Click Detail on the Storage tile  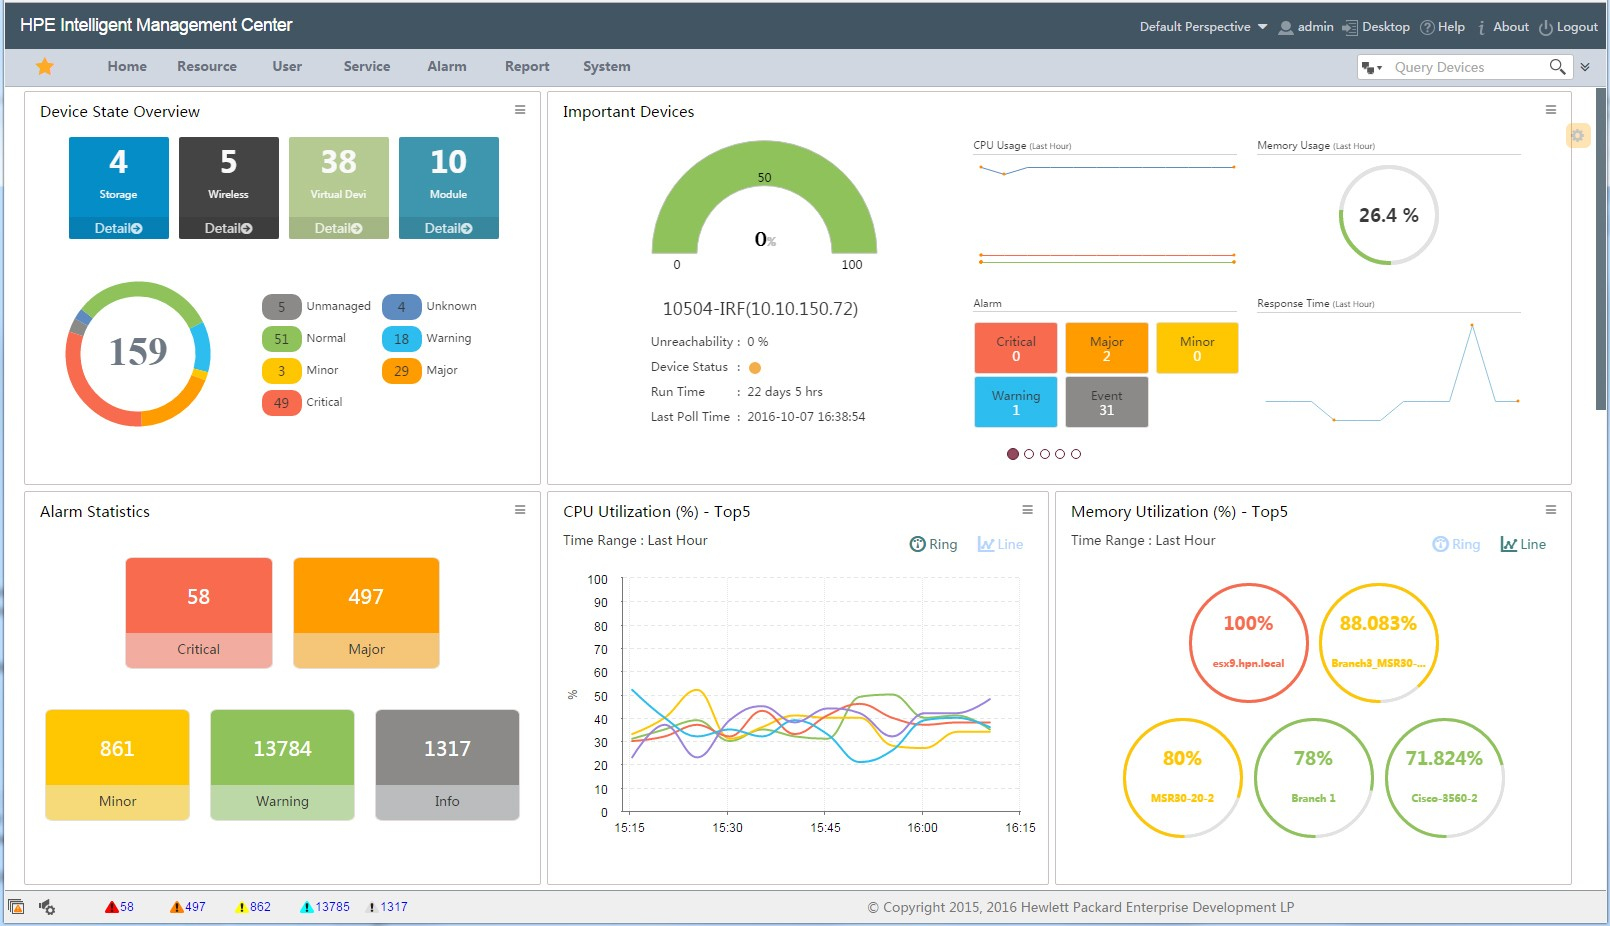[118, 228]
